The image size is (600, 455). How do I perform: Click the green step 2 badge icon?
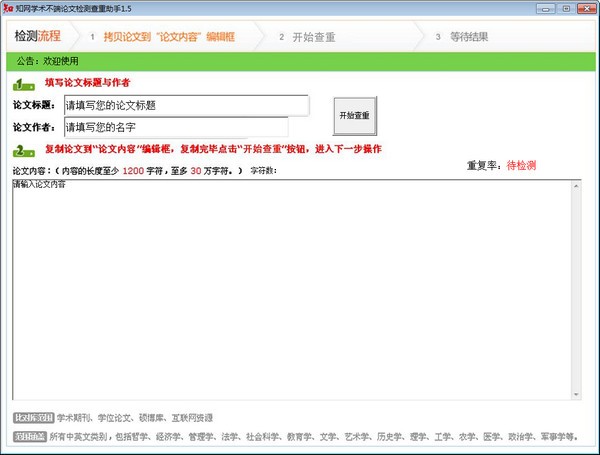point(25,151)
